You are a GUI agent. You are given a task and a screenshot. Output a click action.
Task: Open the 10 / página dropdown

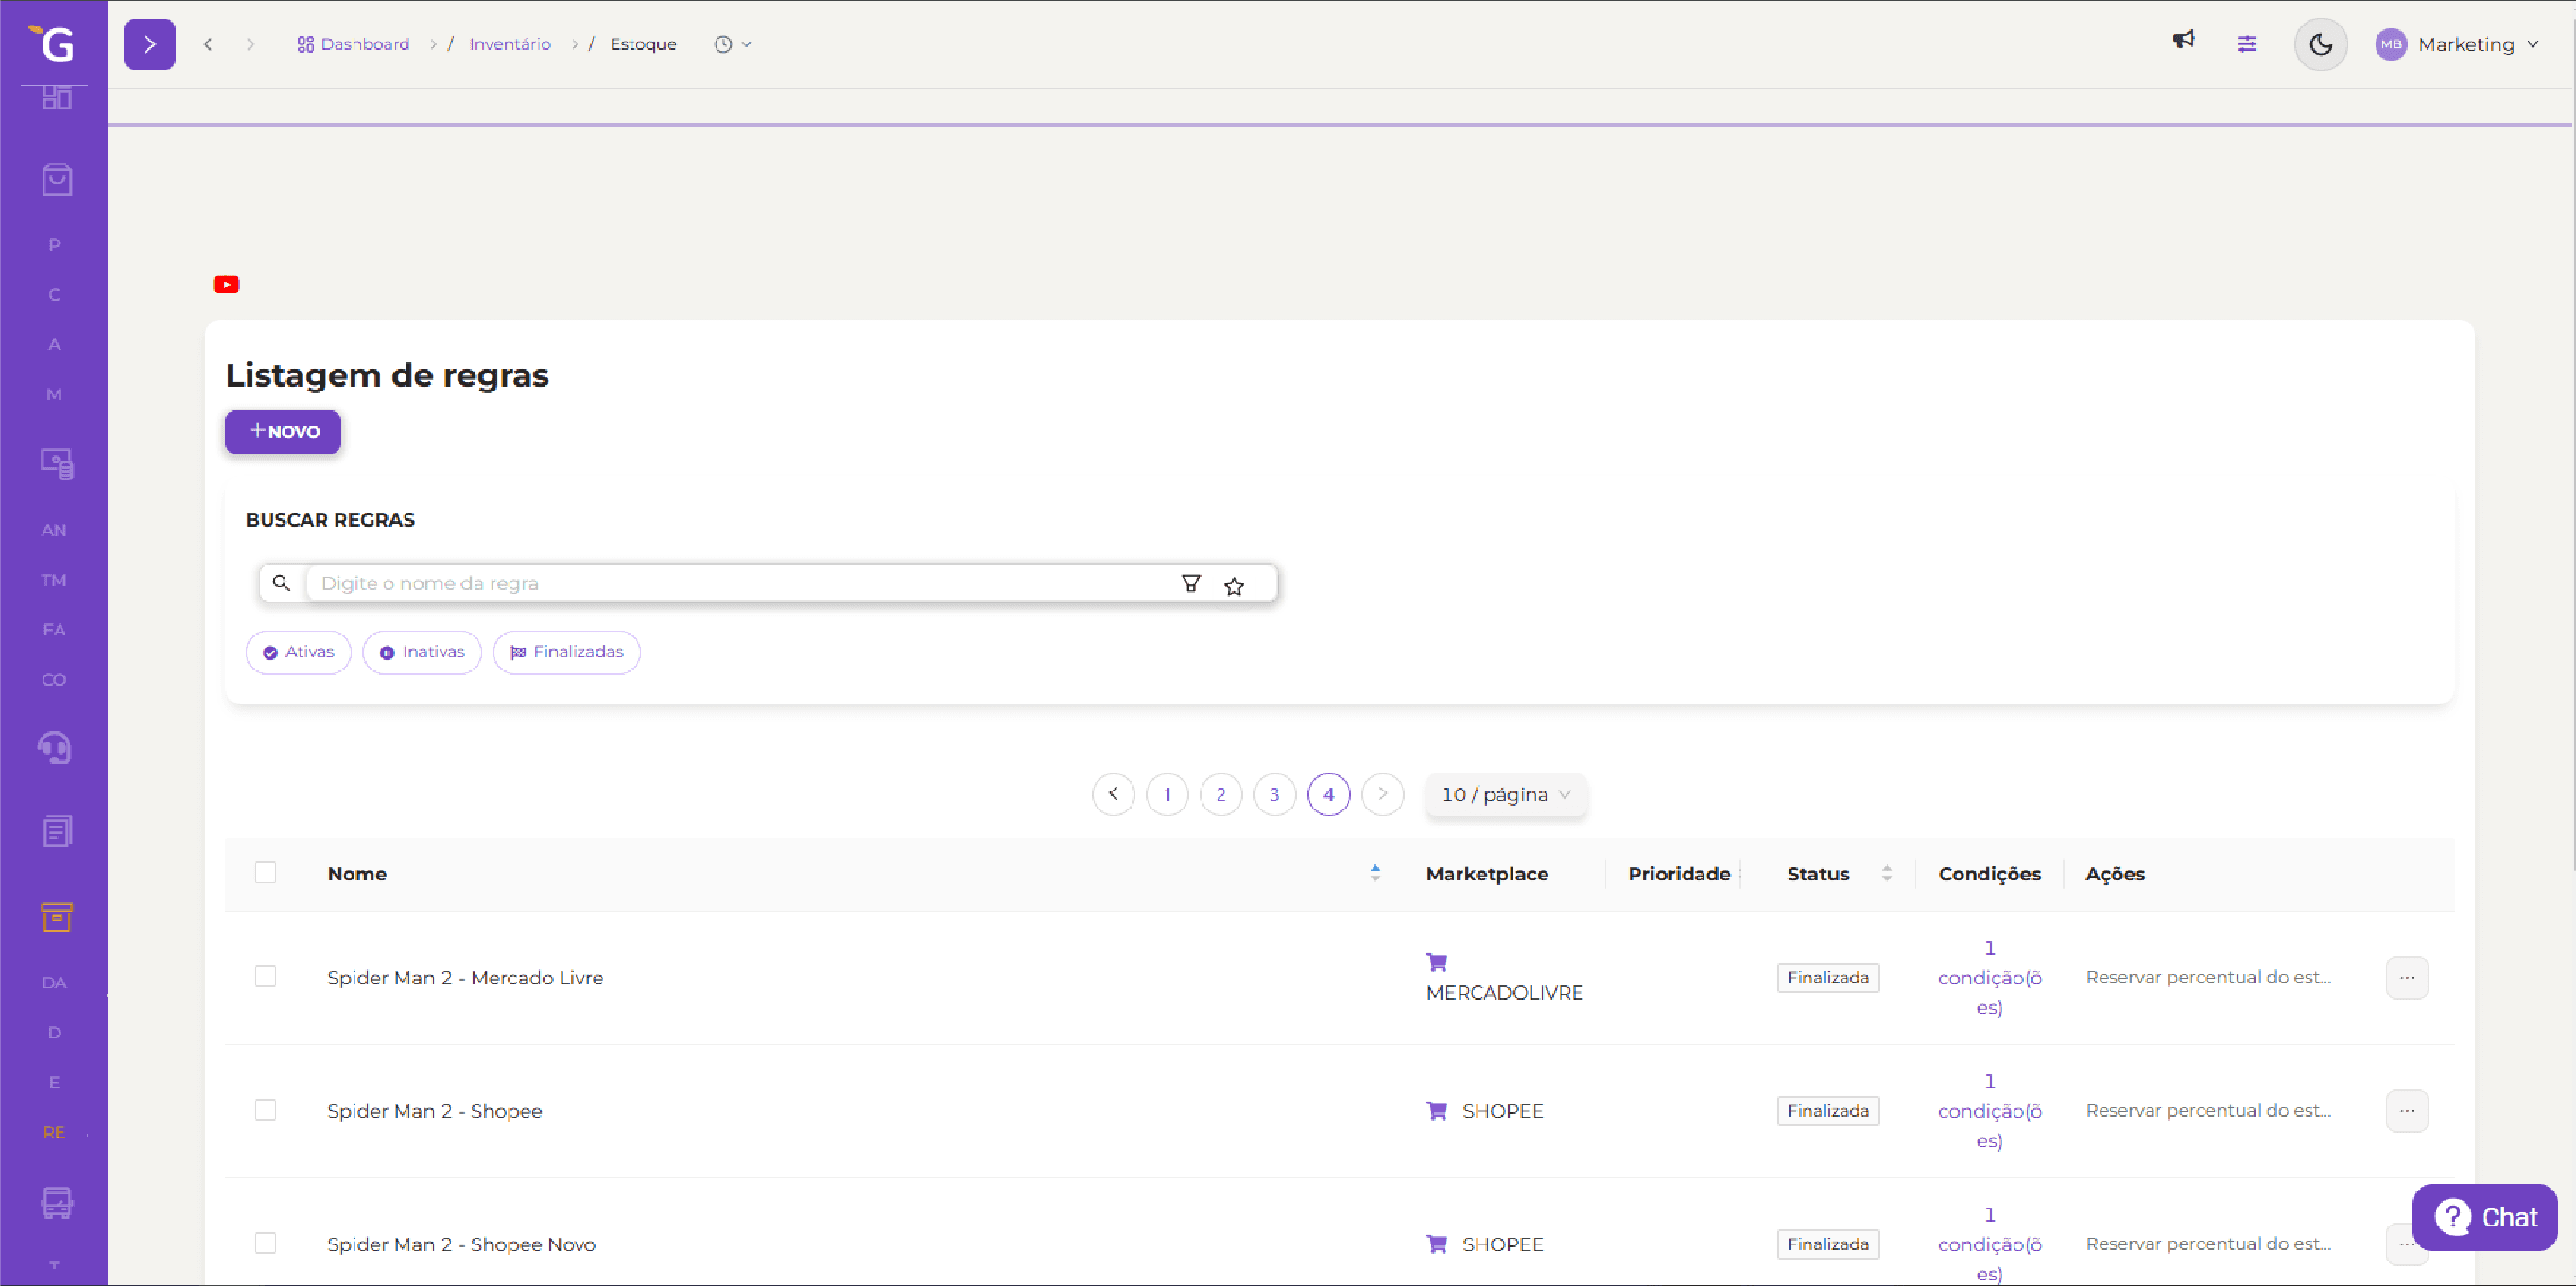pos(1505,794)
